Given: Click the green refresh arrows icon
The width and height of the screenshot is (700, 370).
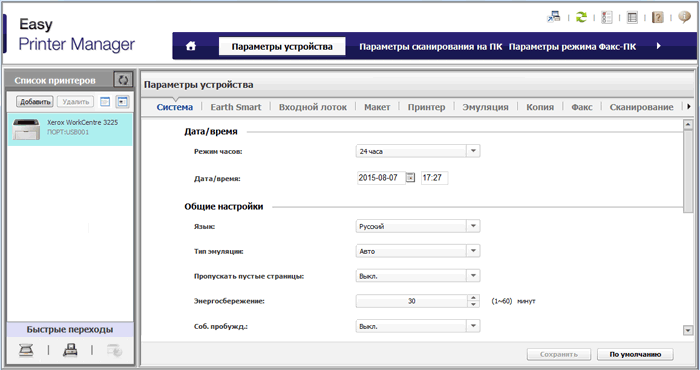Looking at the screenshot, I should pyautogui.click(x=581, y=17).
